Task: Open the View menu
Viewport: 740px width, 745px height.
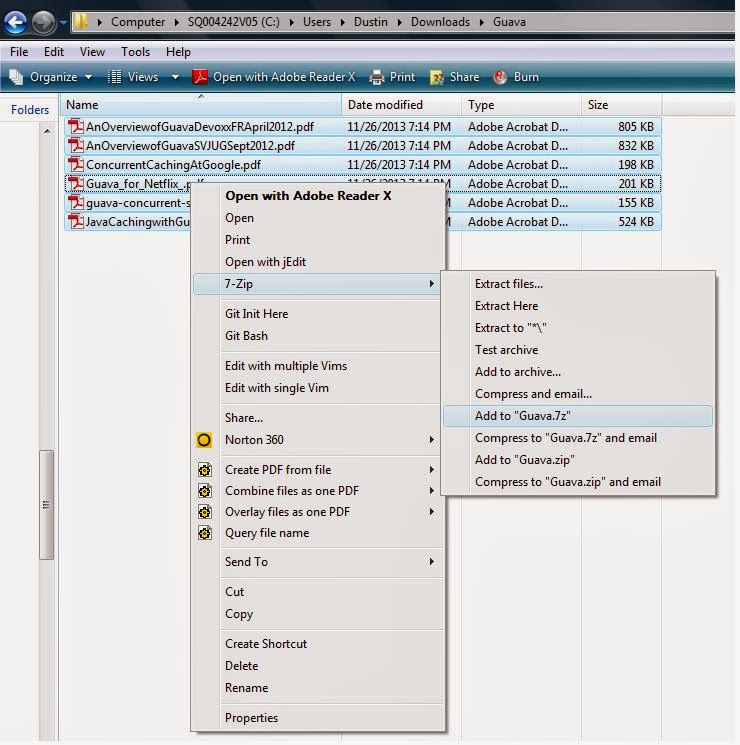Action: tap(92, 52)
